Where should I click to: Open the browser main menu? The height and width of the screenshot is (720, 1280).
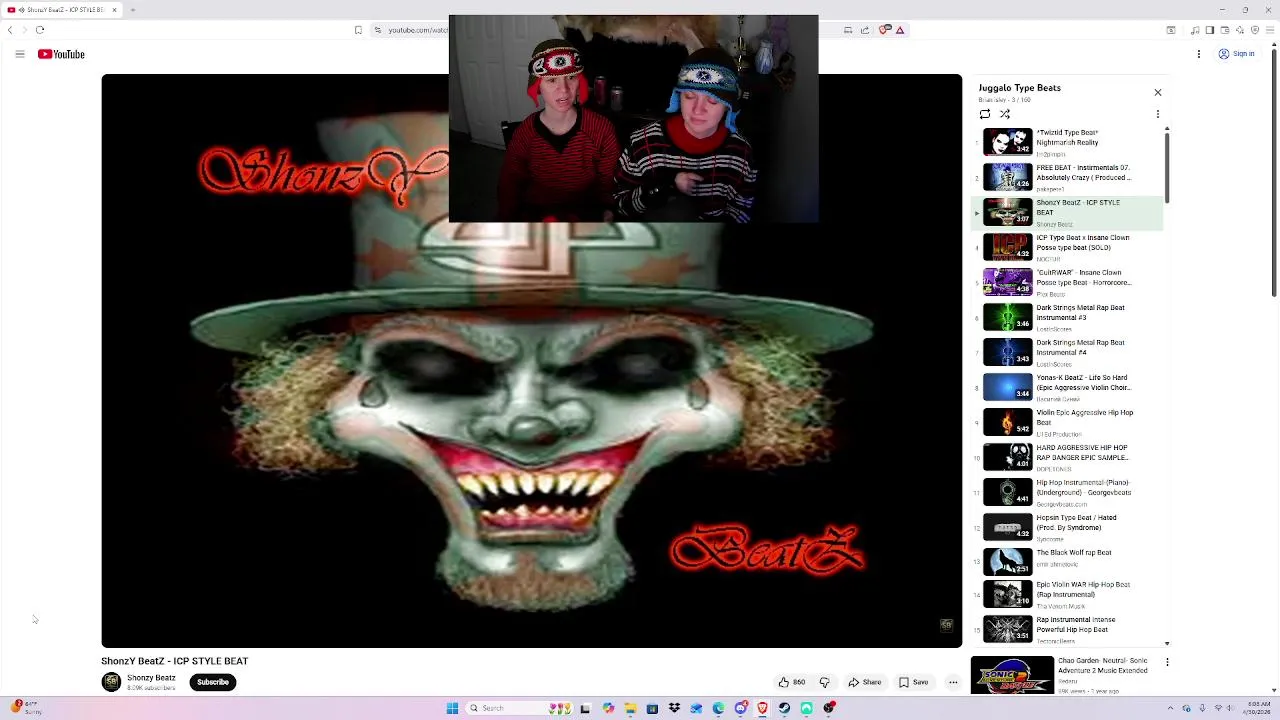[1270, 30]
